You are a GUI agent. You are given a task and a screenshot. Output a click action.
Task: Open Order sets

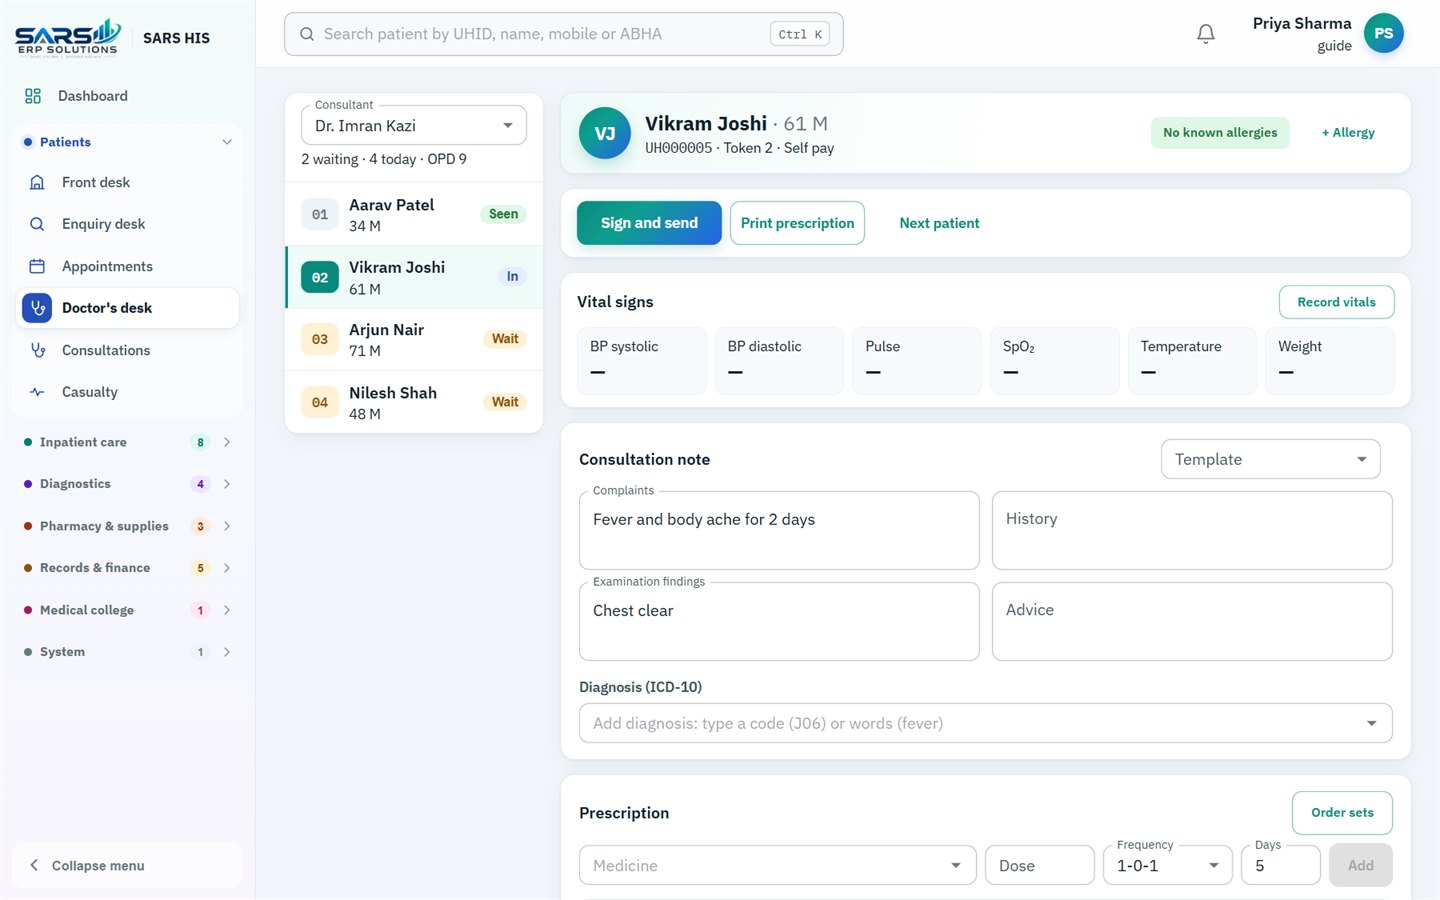click(x=1342, y=813)
